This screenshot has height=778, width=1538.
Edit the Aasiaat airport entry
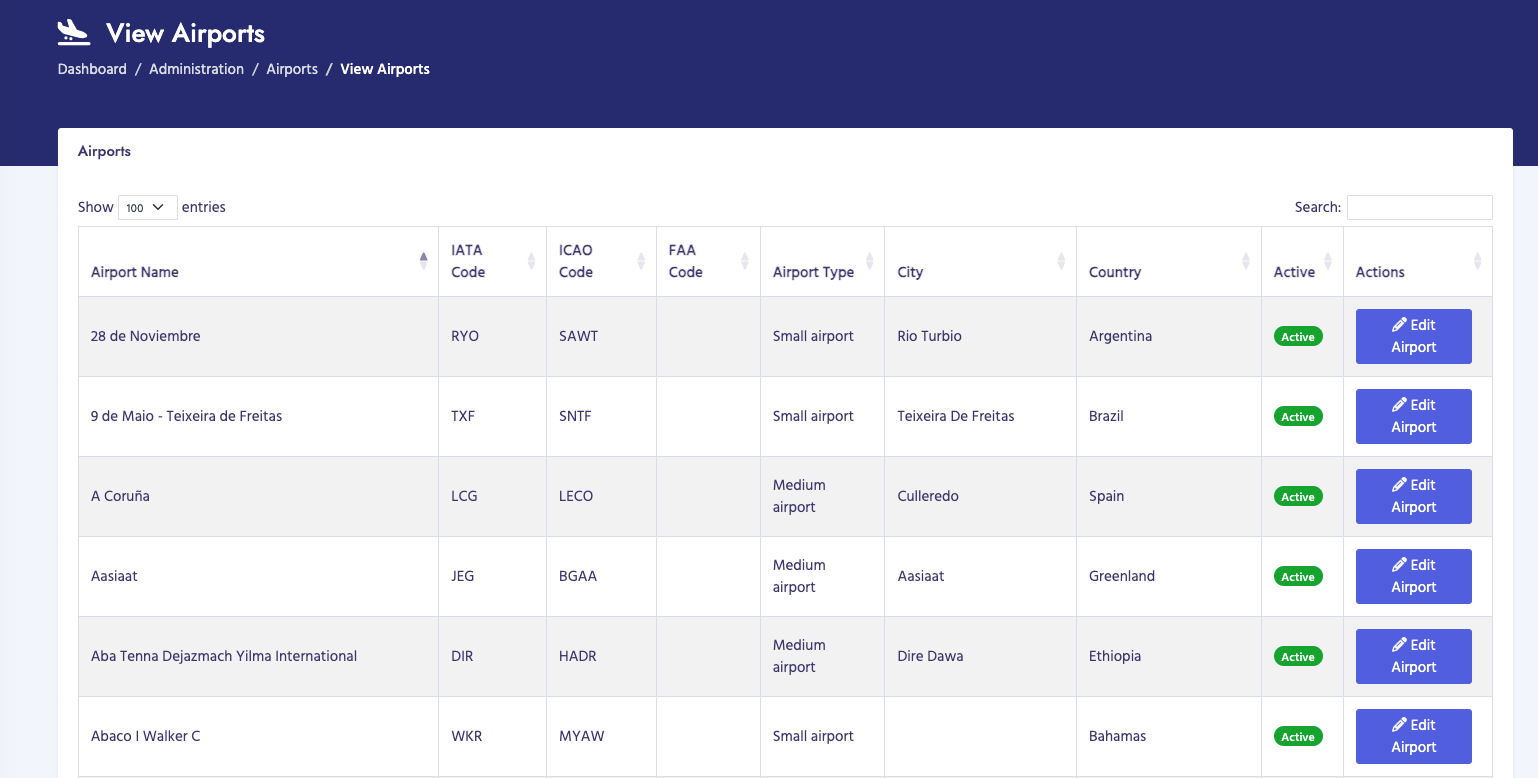(1413, 576)
